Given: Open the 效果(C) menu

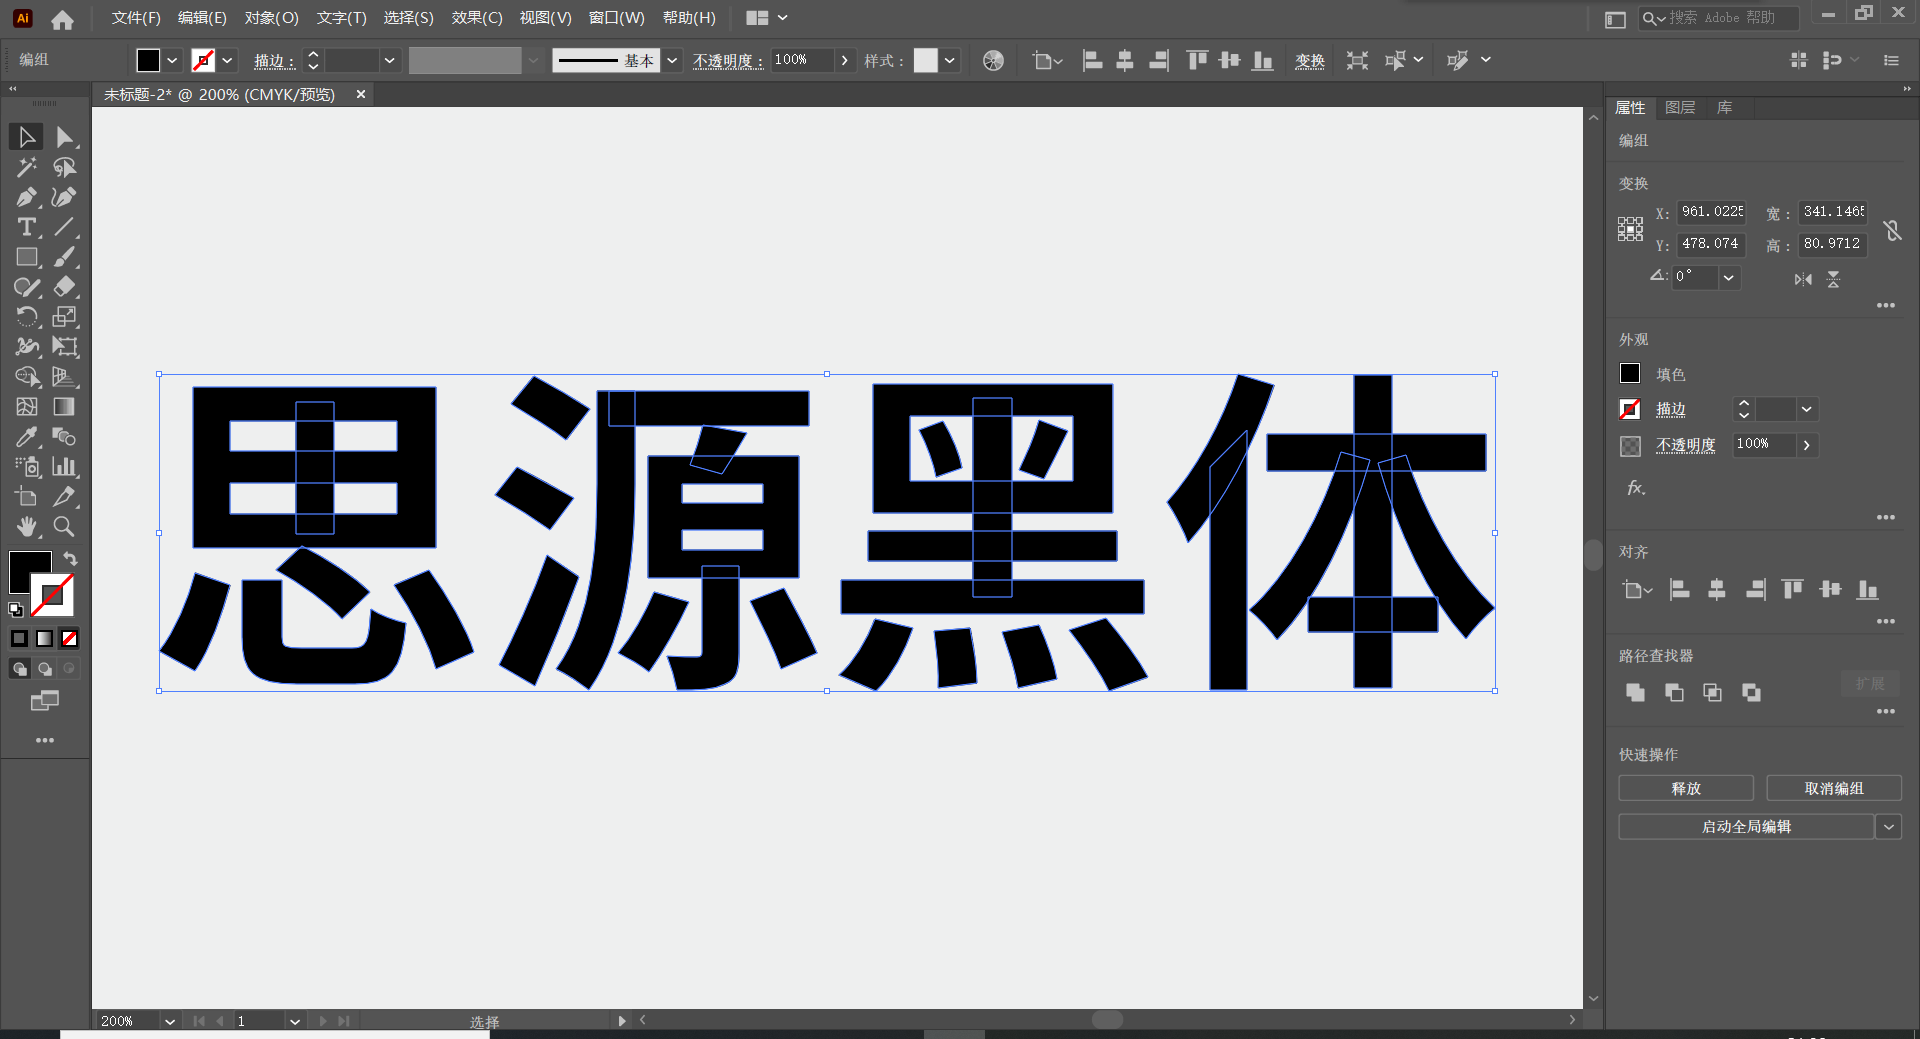Looking at the screenshot, I should pos(477,18).
